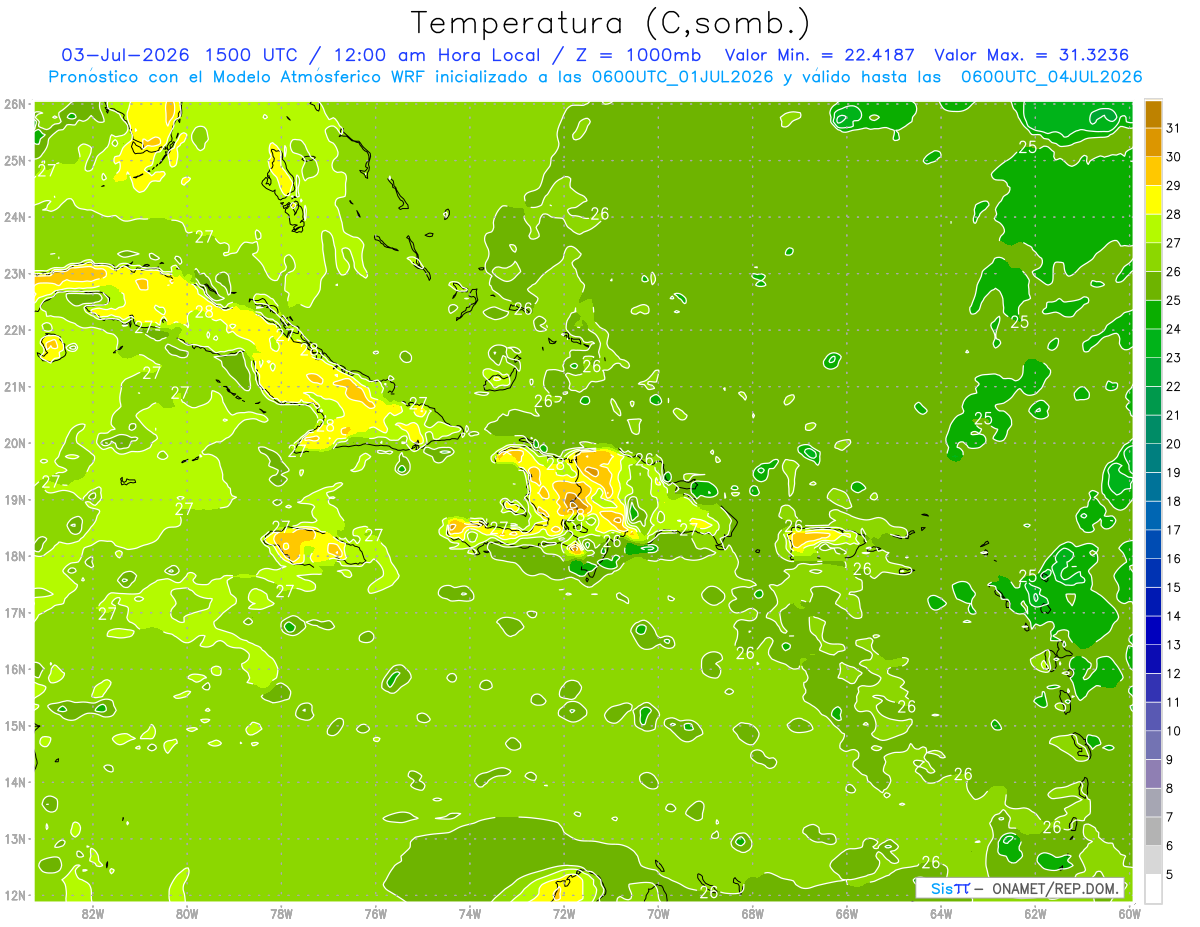Click the colorbar swatch between 23 and 24
The width and height of the screenshot is (1200, 927).
tap(1153, 343)
